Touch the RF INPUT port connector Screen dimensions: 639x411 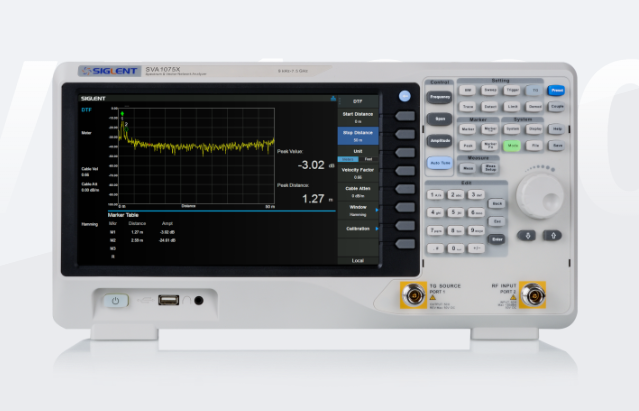(x=532, y=295)
